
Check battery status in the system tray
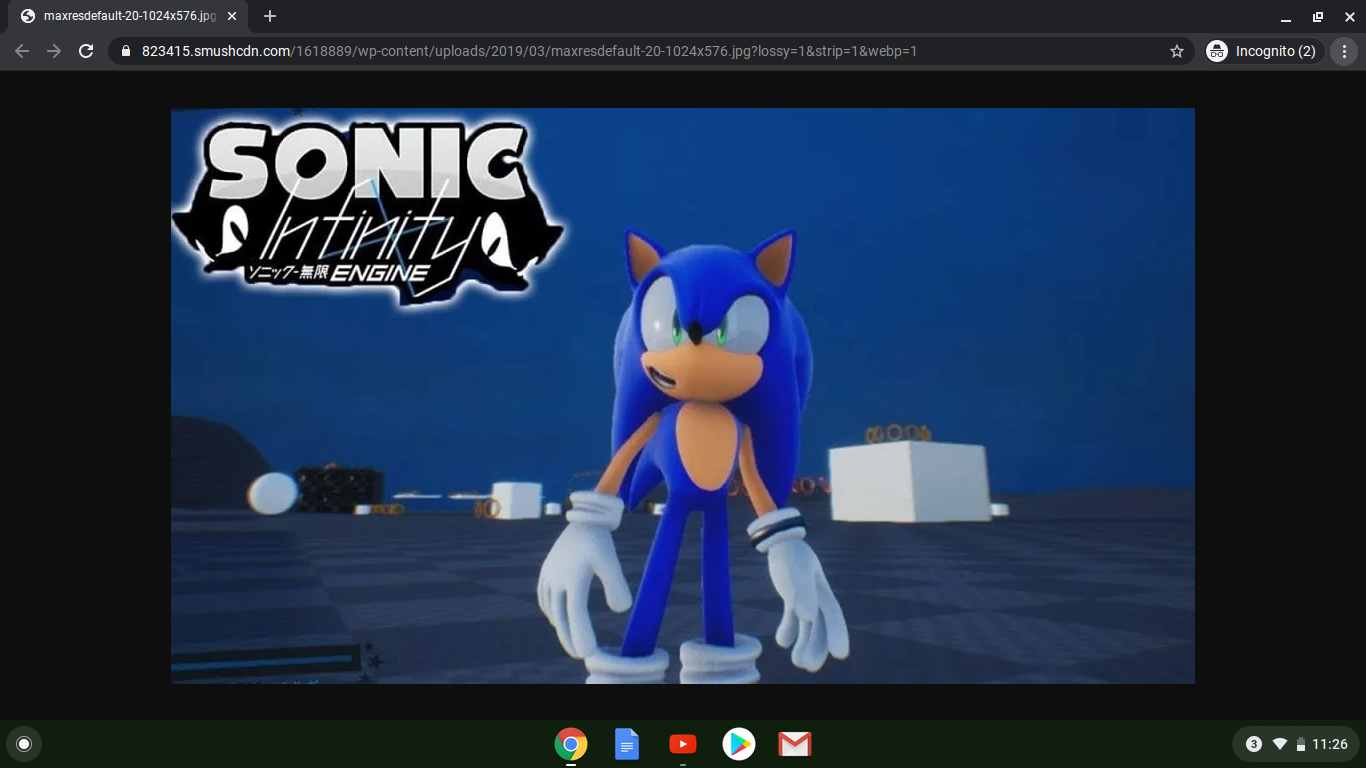click(1301, 744)
